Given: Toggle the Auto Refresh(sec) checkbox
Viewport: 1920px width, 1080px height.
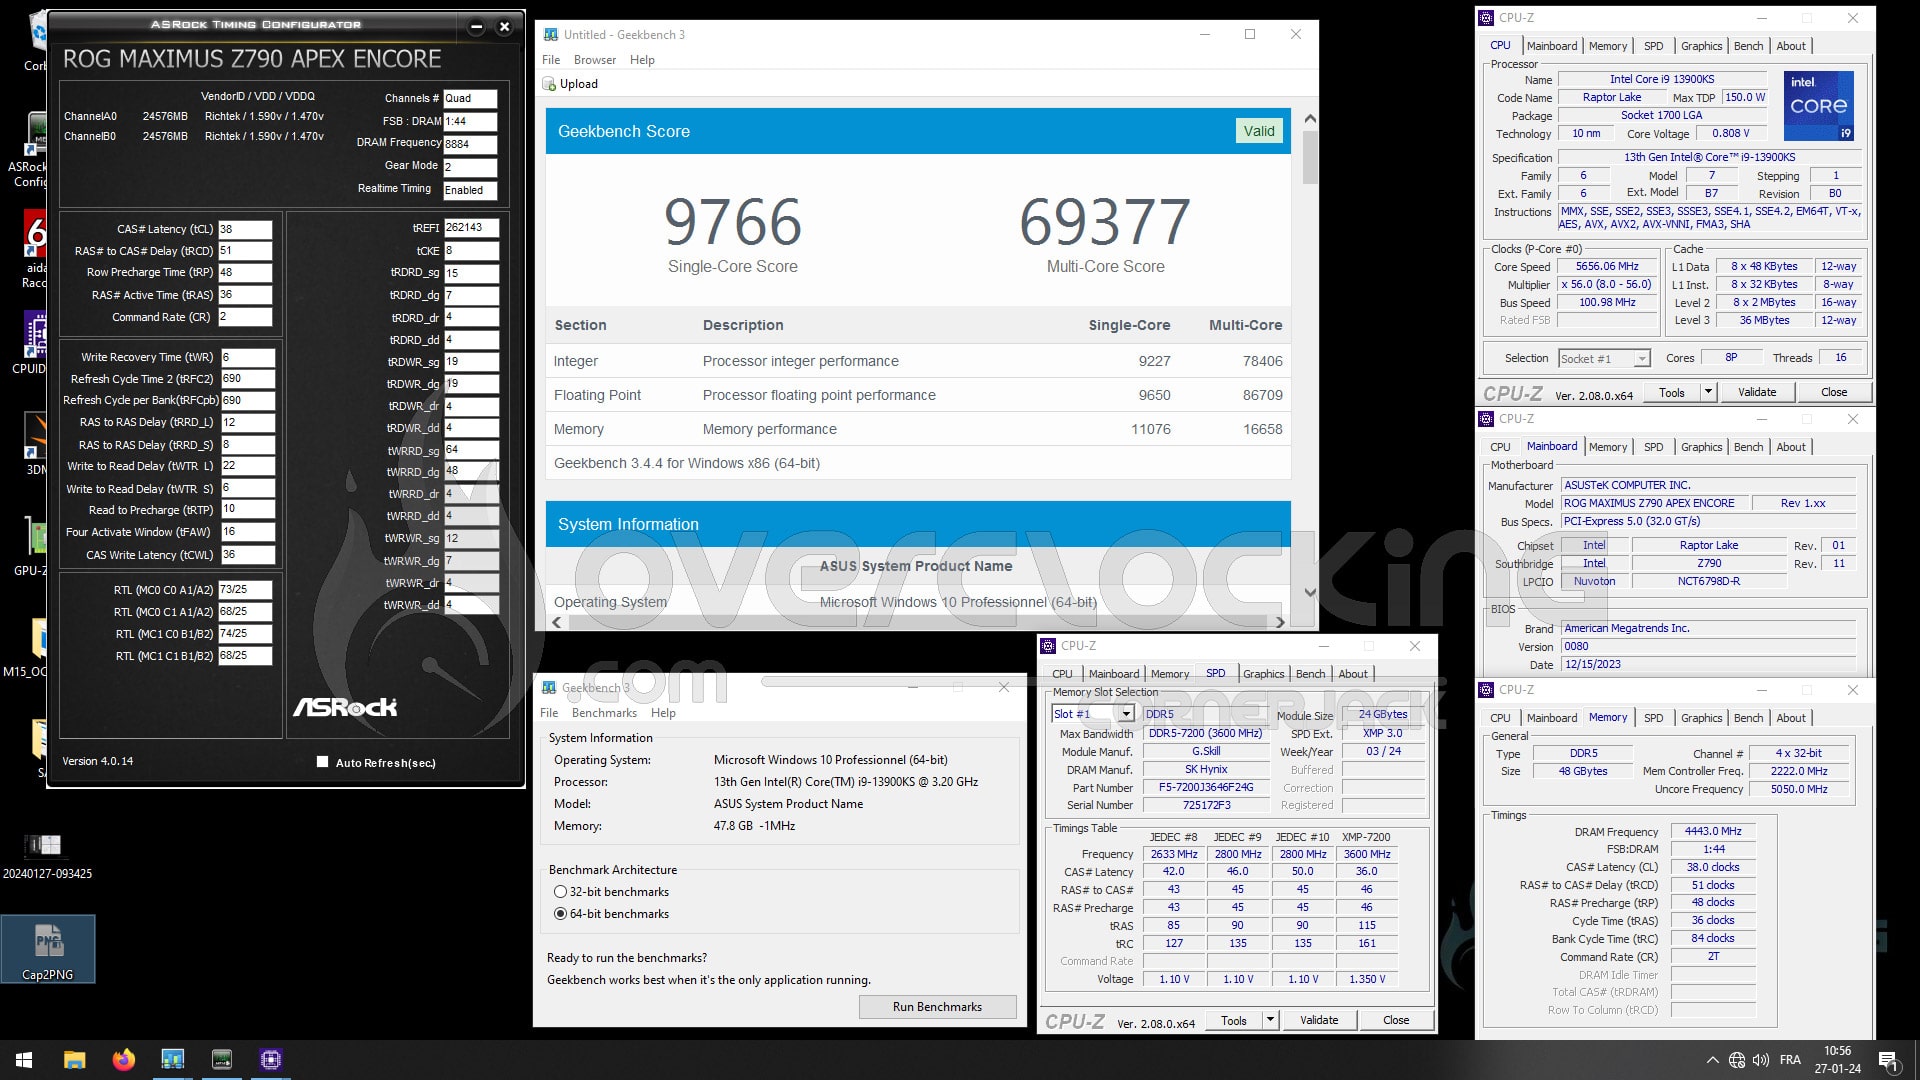Looking at the screenshot, I should point(322,762).
